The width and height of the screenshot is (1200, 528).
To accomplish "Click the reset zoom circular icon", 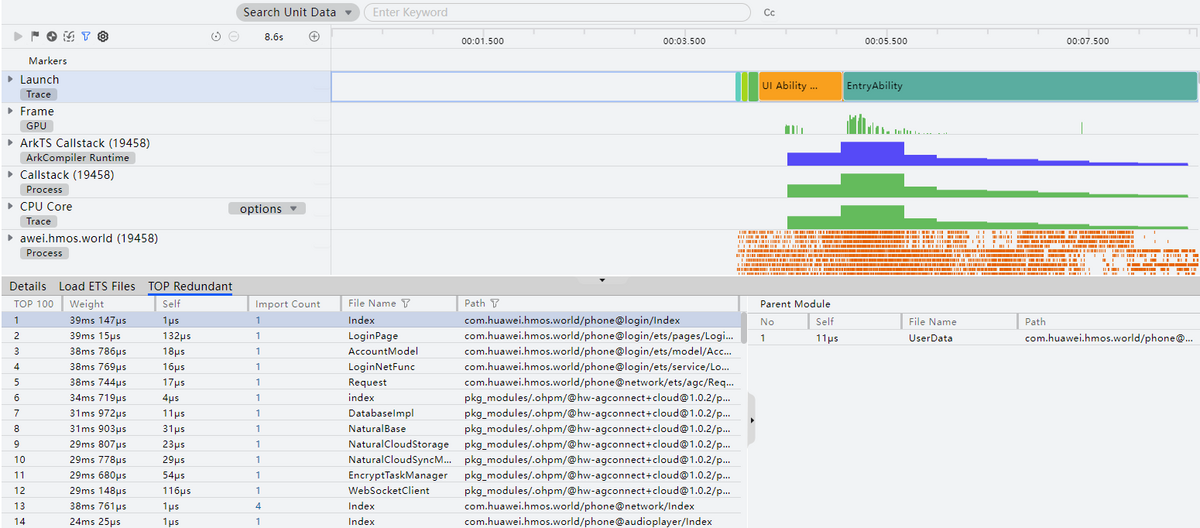I will pyautogui.click(x=216, y=37).
